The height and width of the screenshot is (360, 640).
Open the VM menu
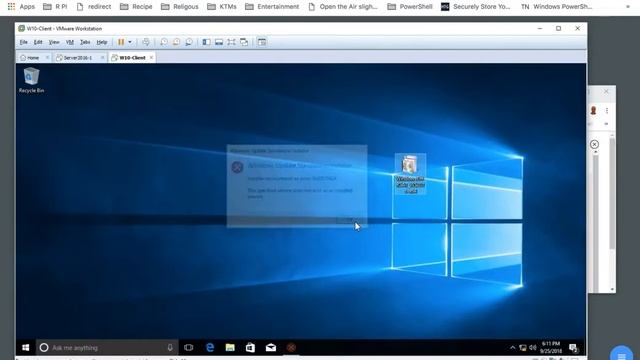click(x=70, y=42)
